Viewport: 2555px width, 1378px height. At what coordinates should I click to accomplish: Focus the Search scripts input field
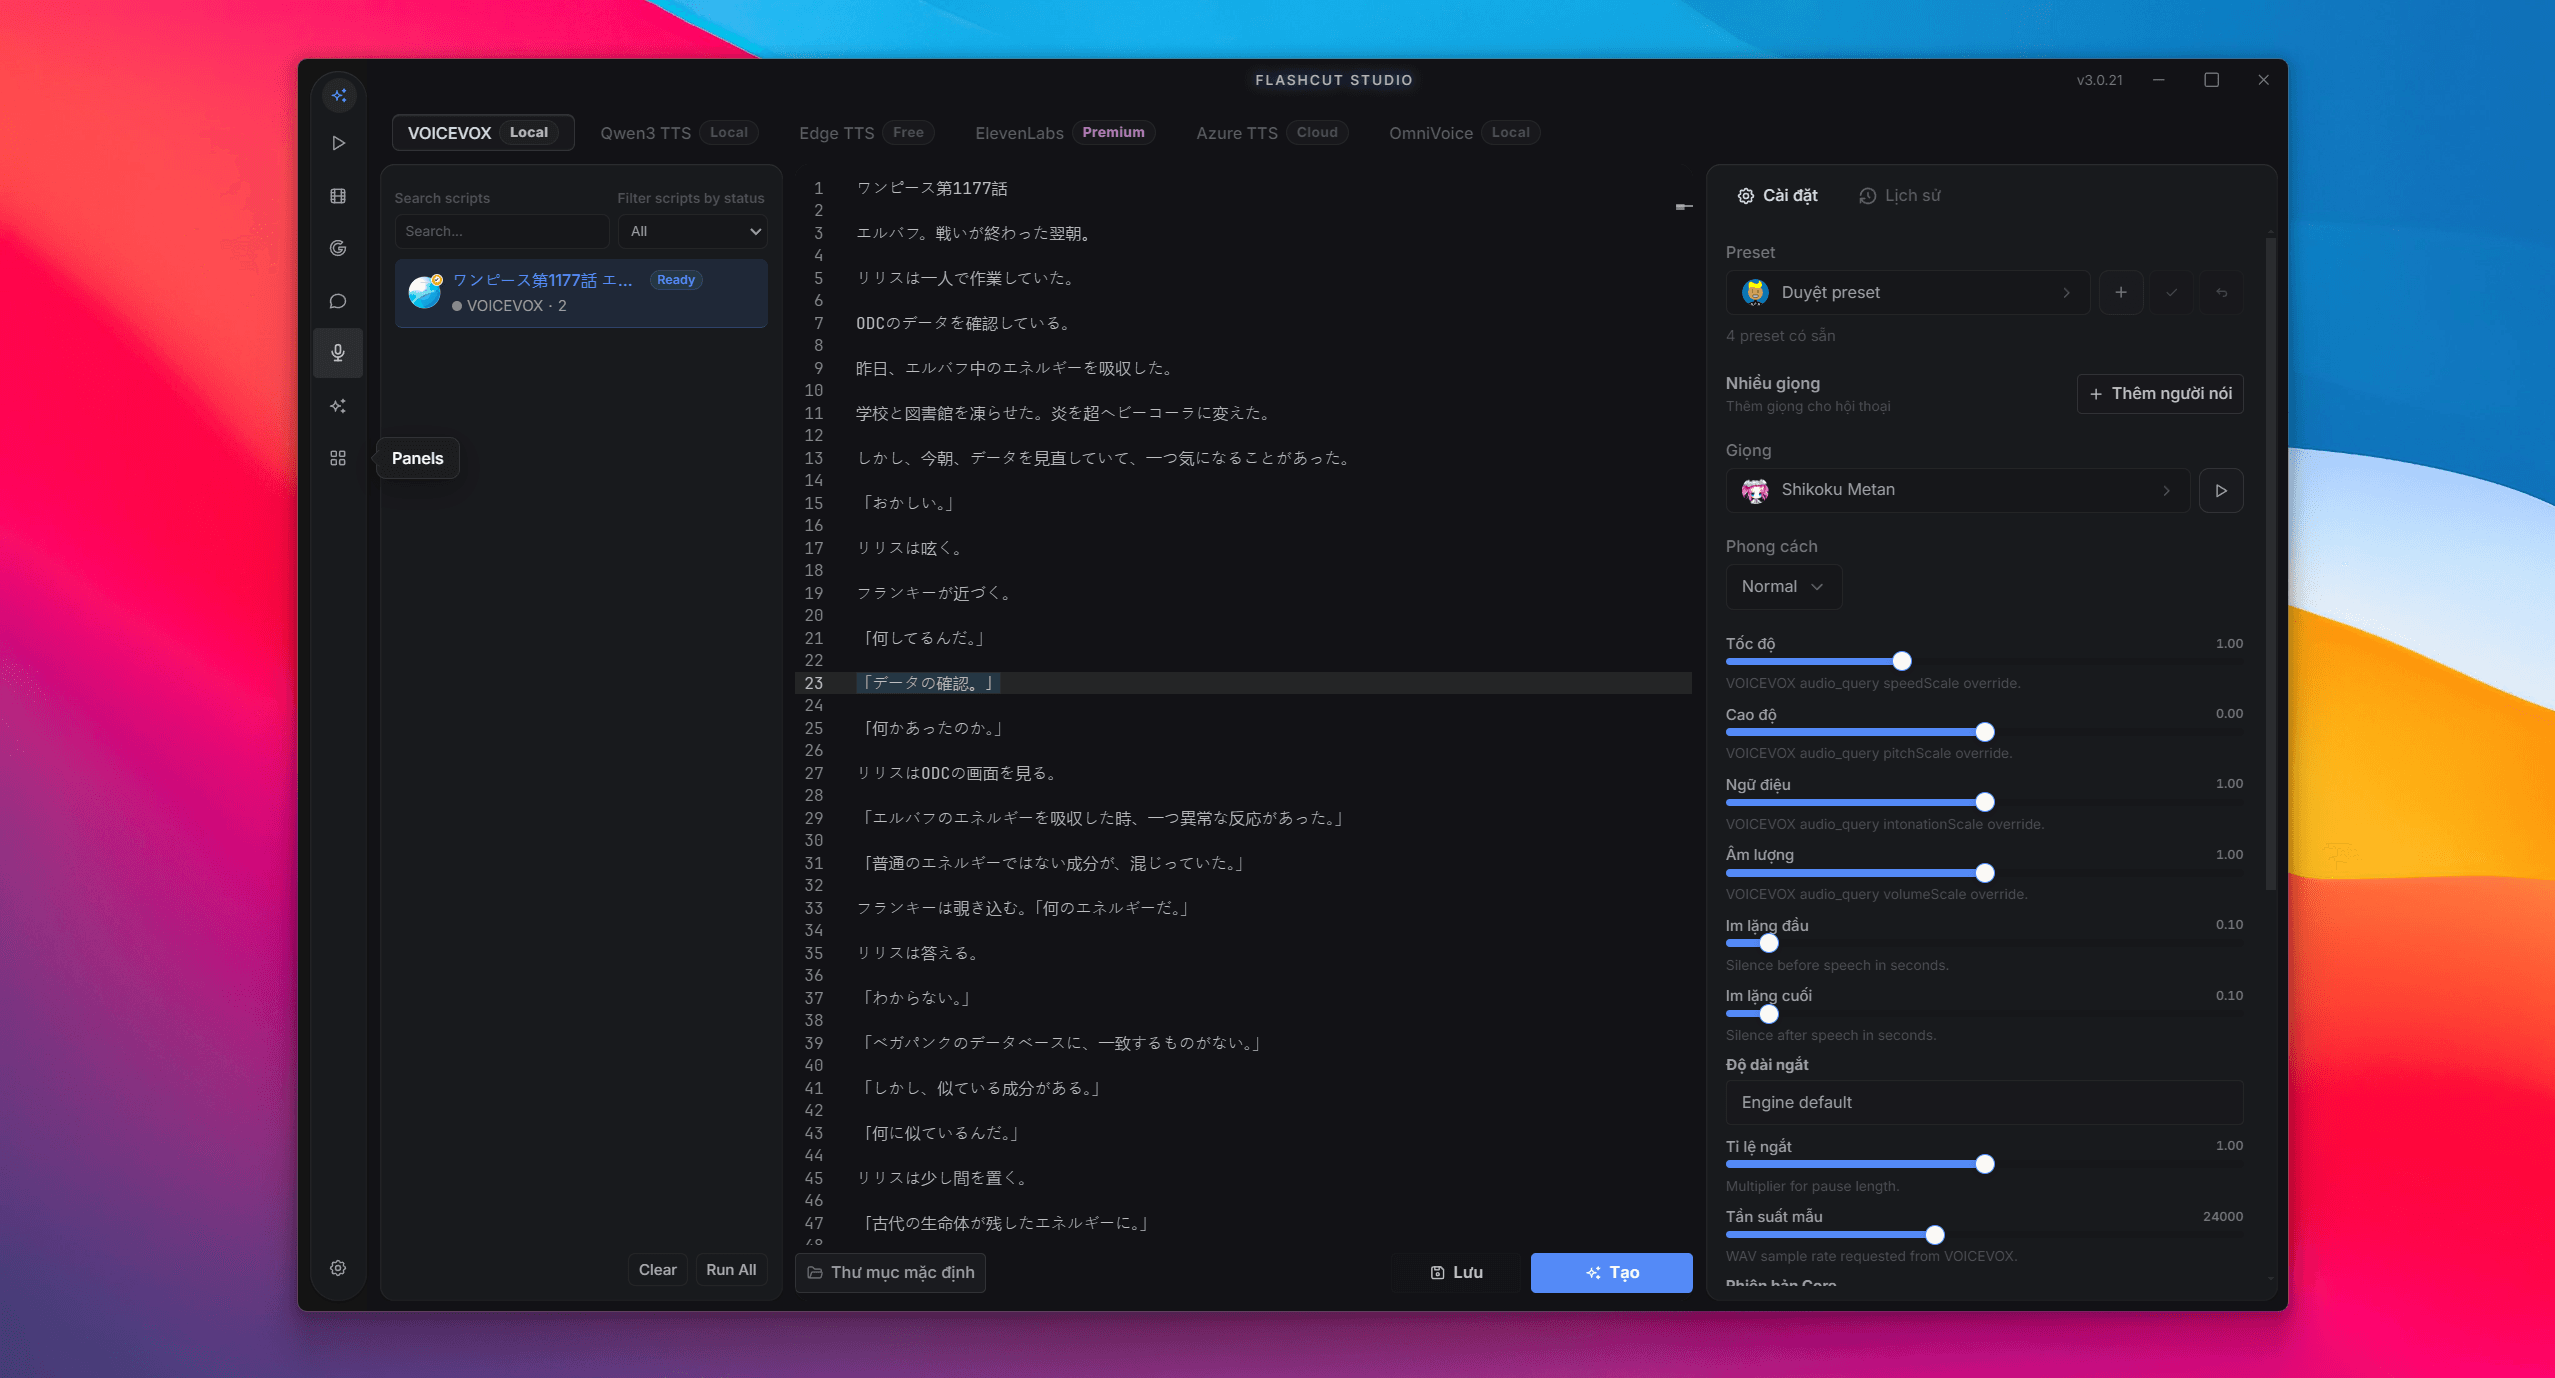click(502, 232)
